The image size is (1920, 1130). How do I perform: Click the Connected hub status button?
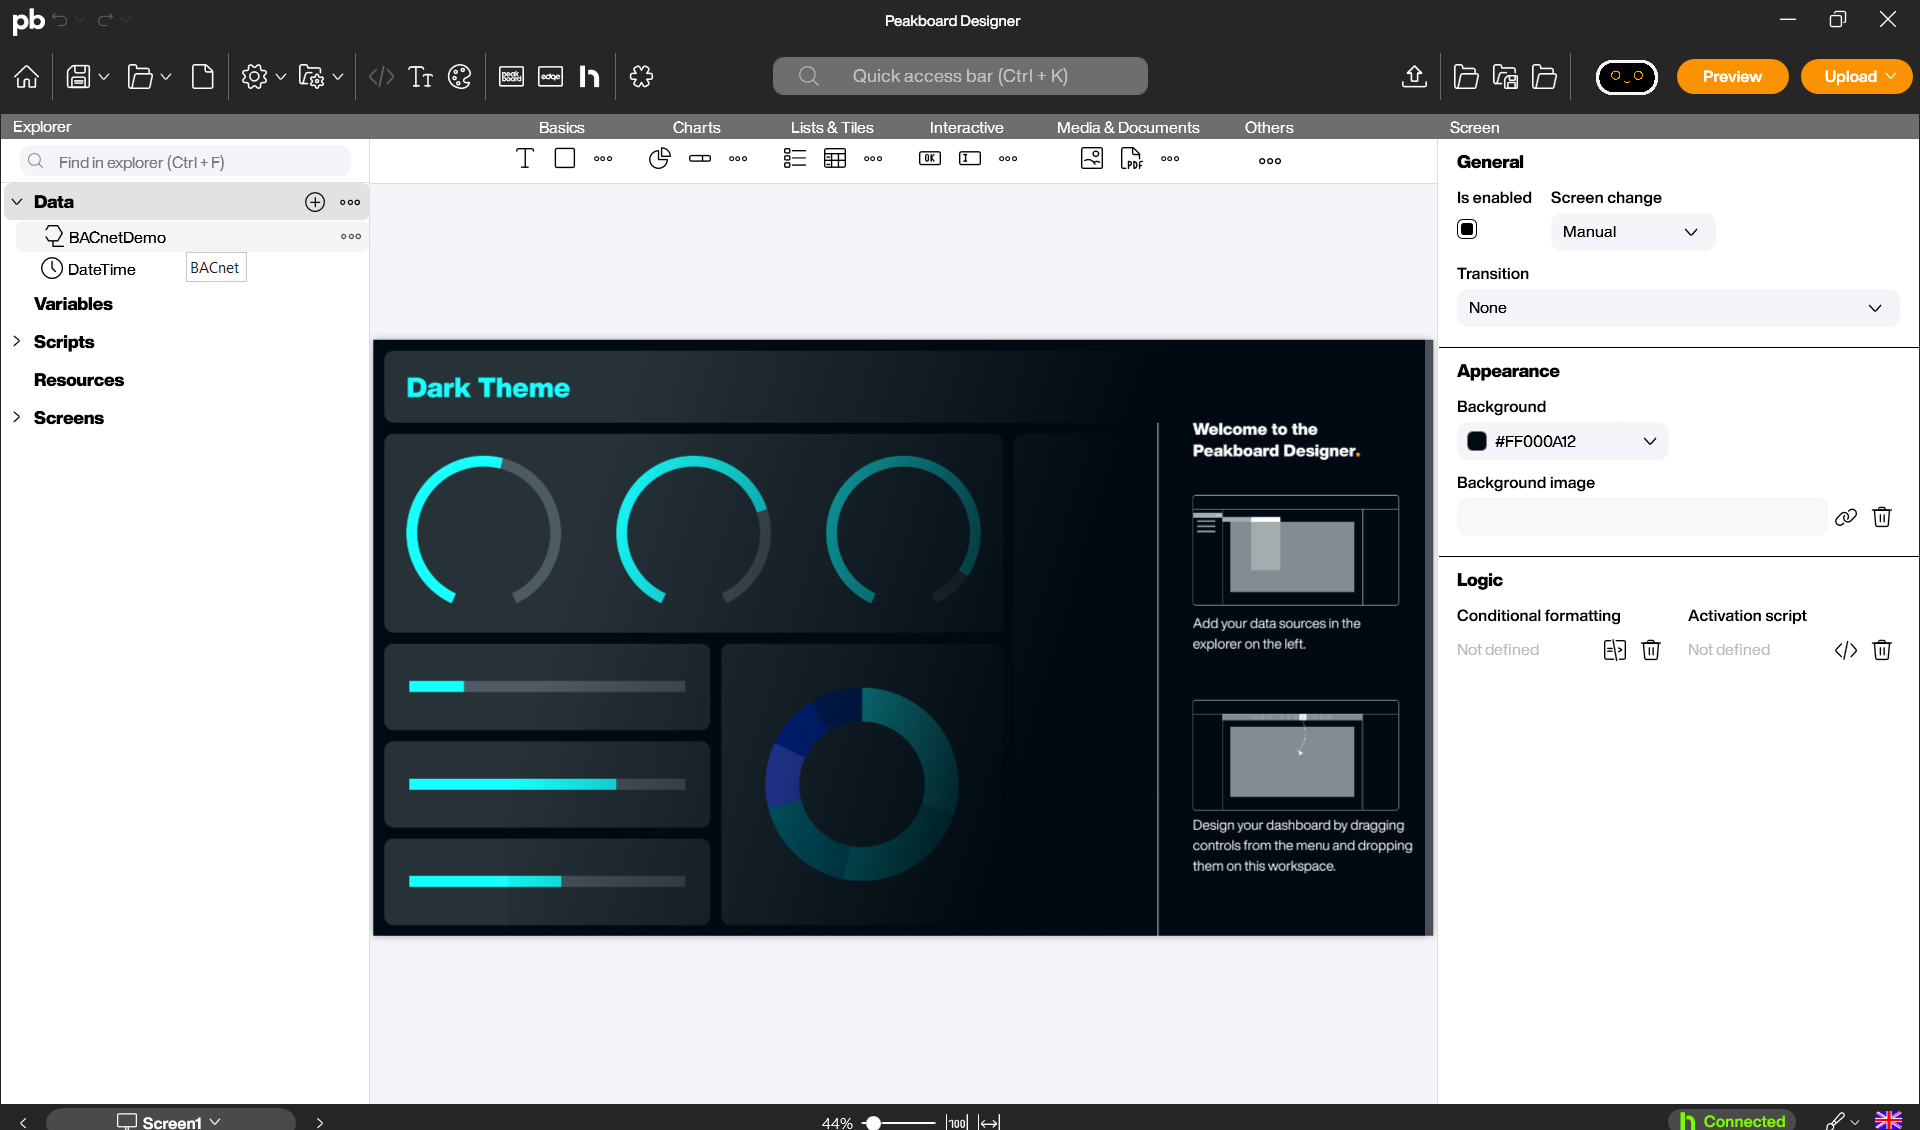(1733, 1121)
